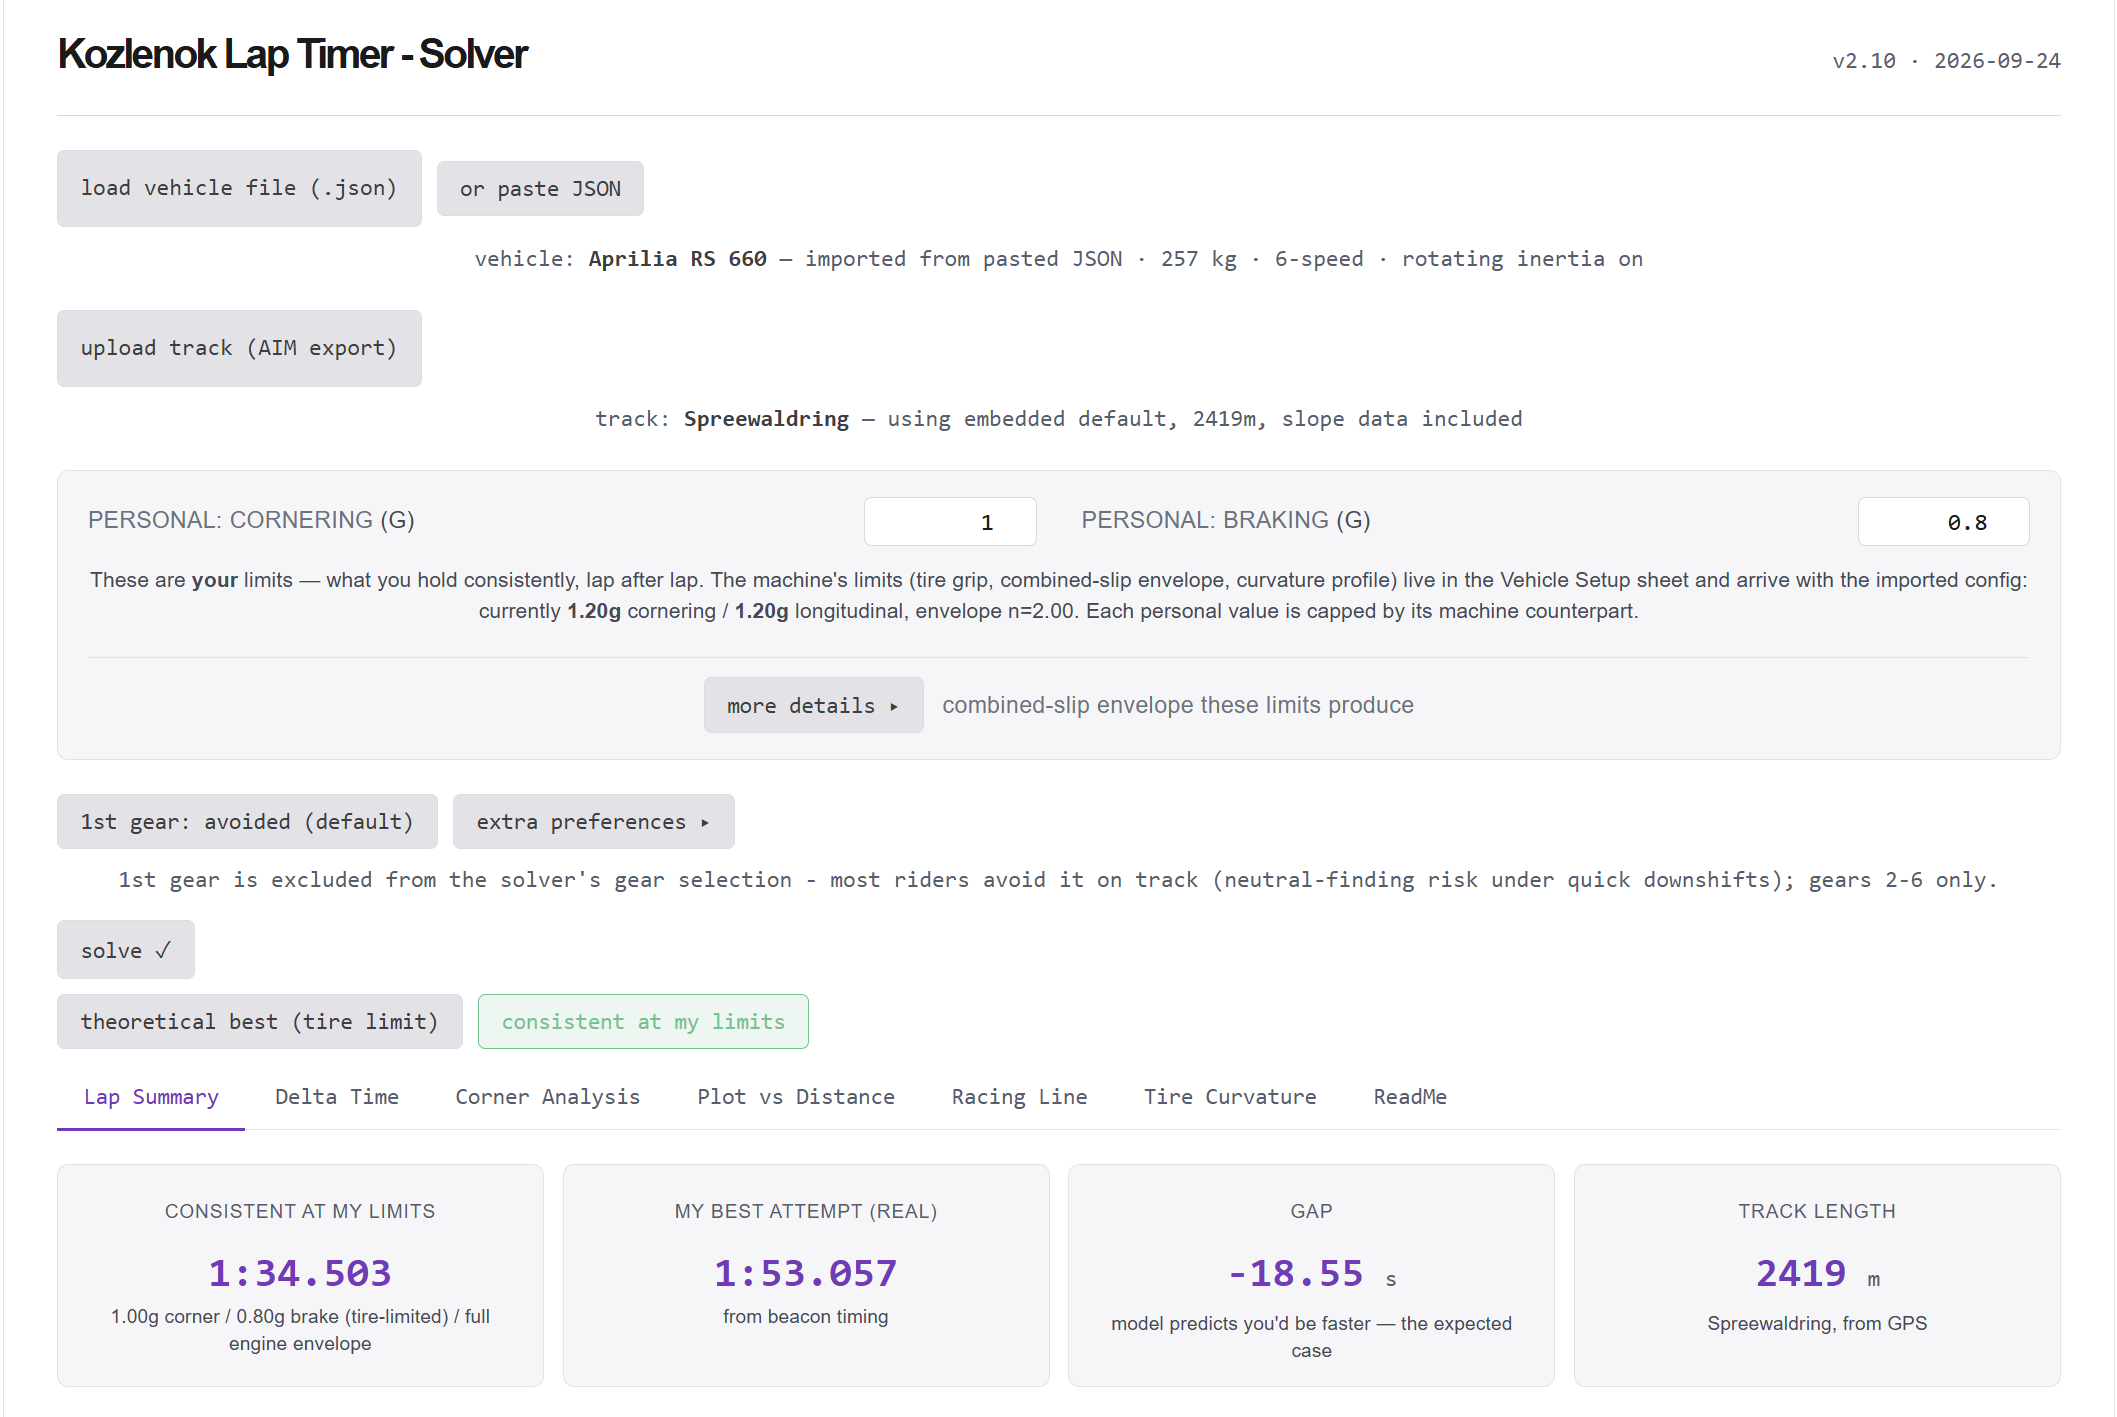Edit the personal cornering G field

[950, 521]
